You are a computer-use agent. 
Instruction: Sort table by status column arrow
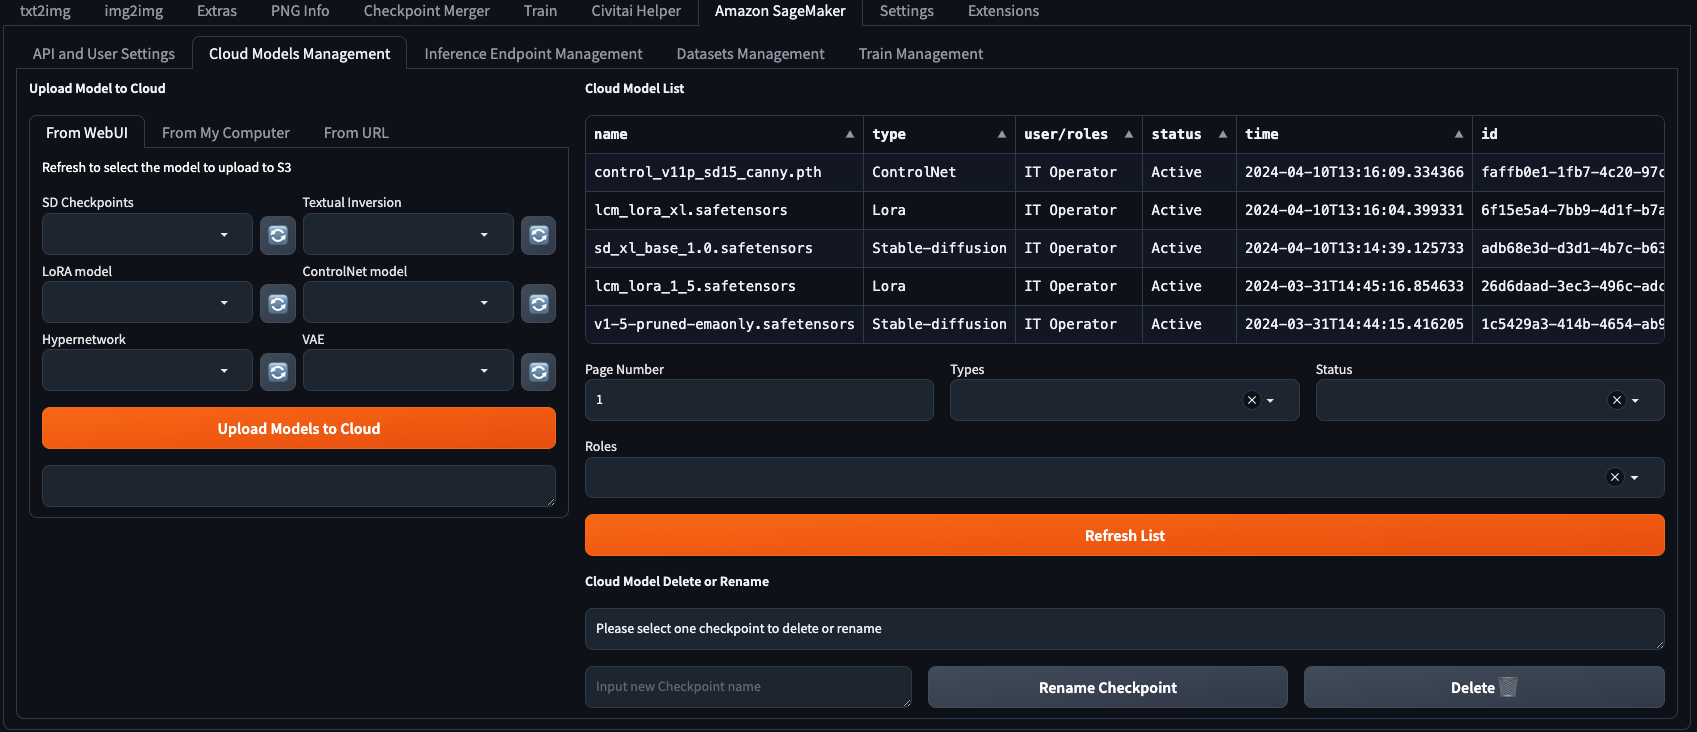[x=1222, y=134]
